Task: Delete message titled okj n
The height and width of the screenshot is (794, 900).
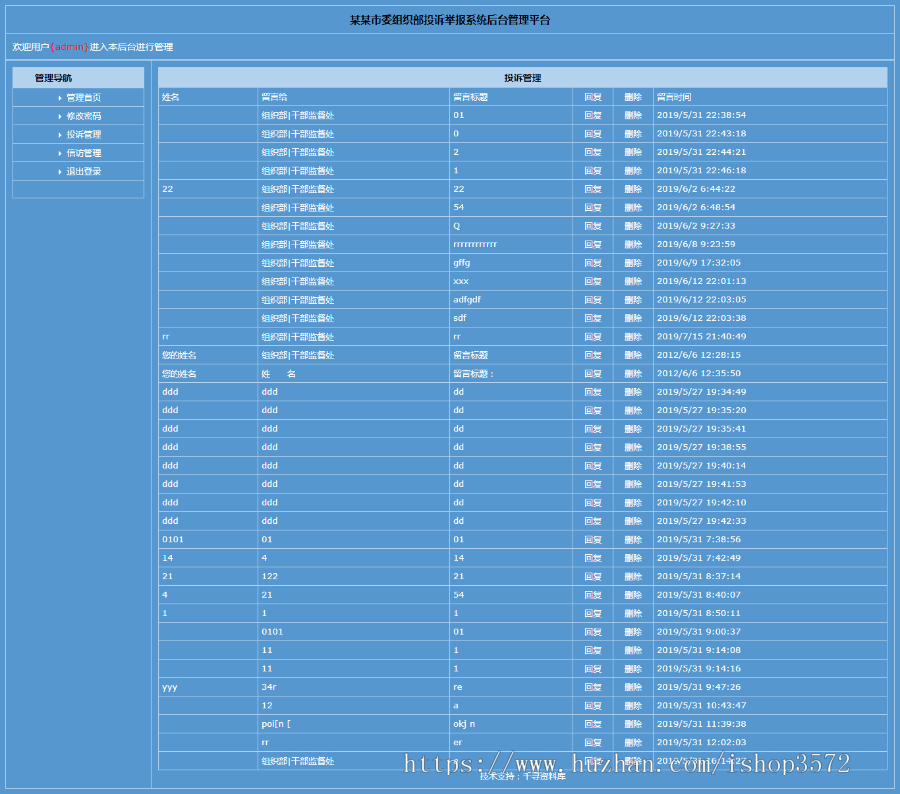Action: click(x=633, y=724)
